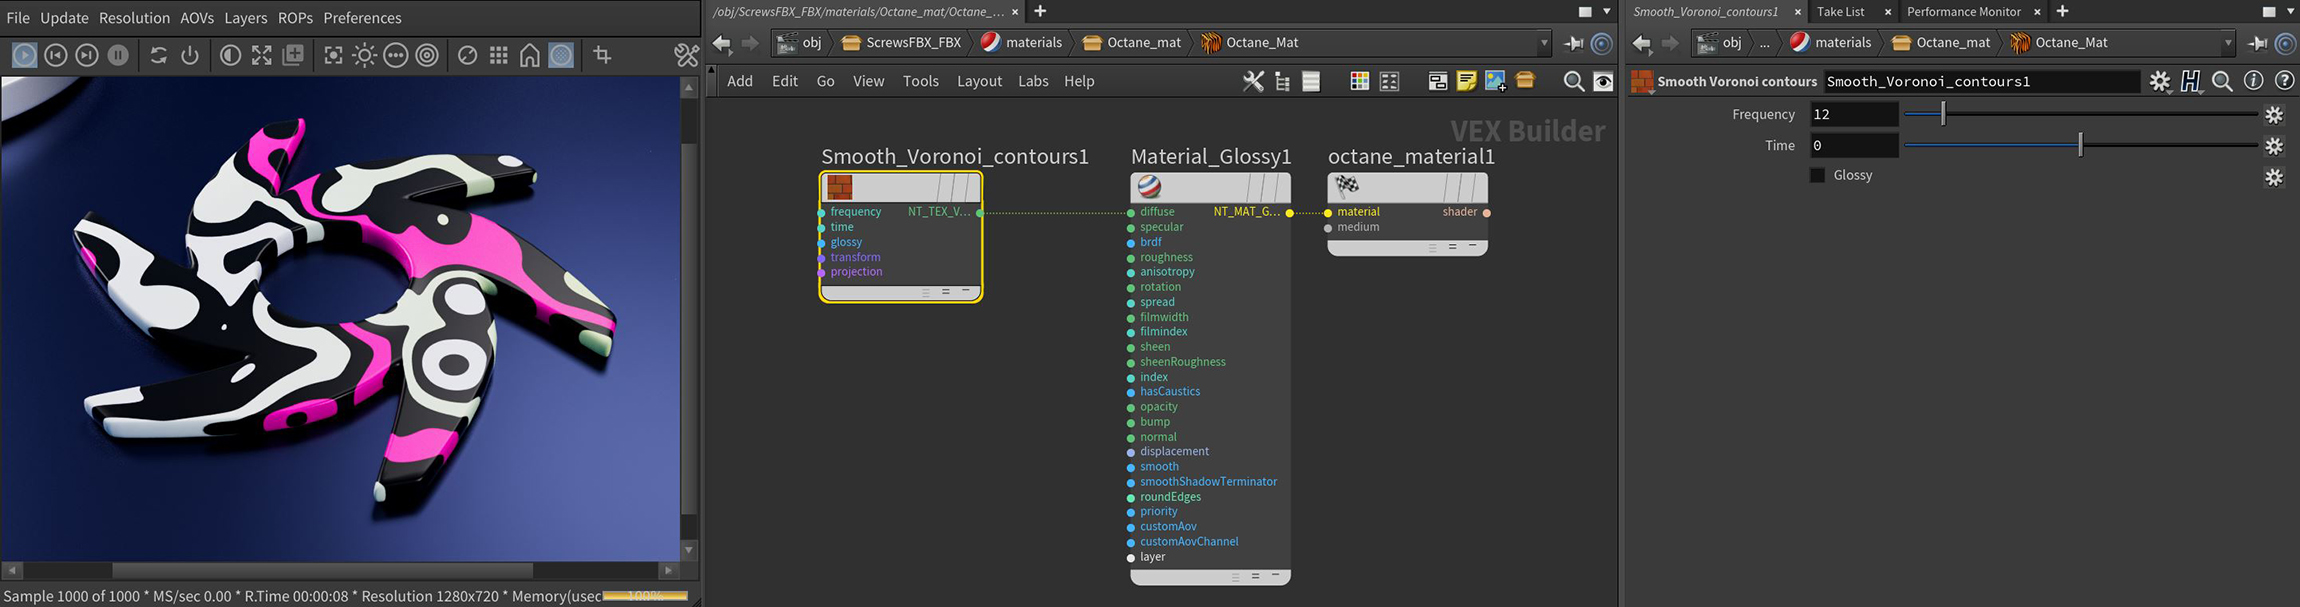Viewport: 2300px width, 607px height.
Task: Click the materials breadcrumb in parameter pane
Action: pyautogui.click(x=1842, y=43)
